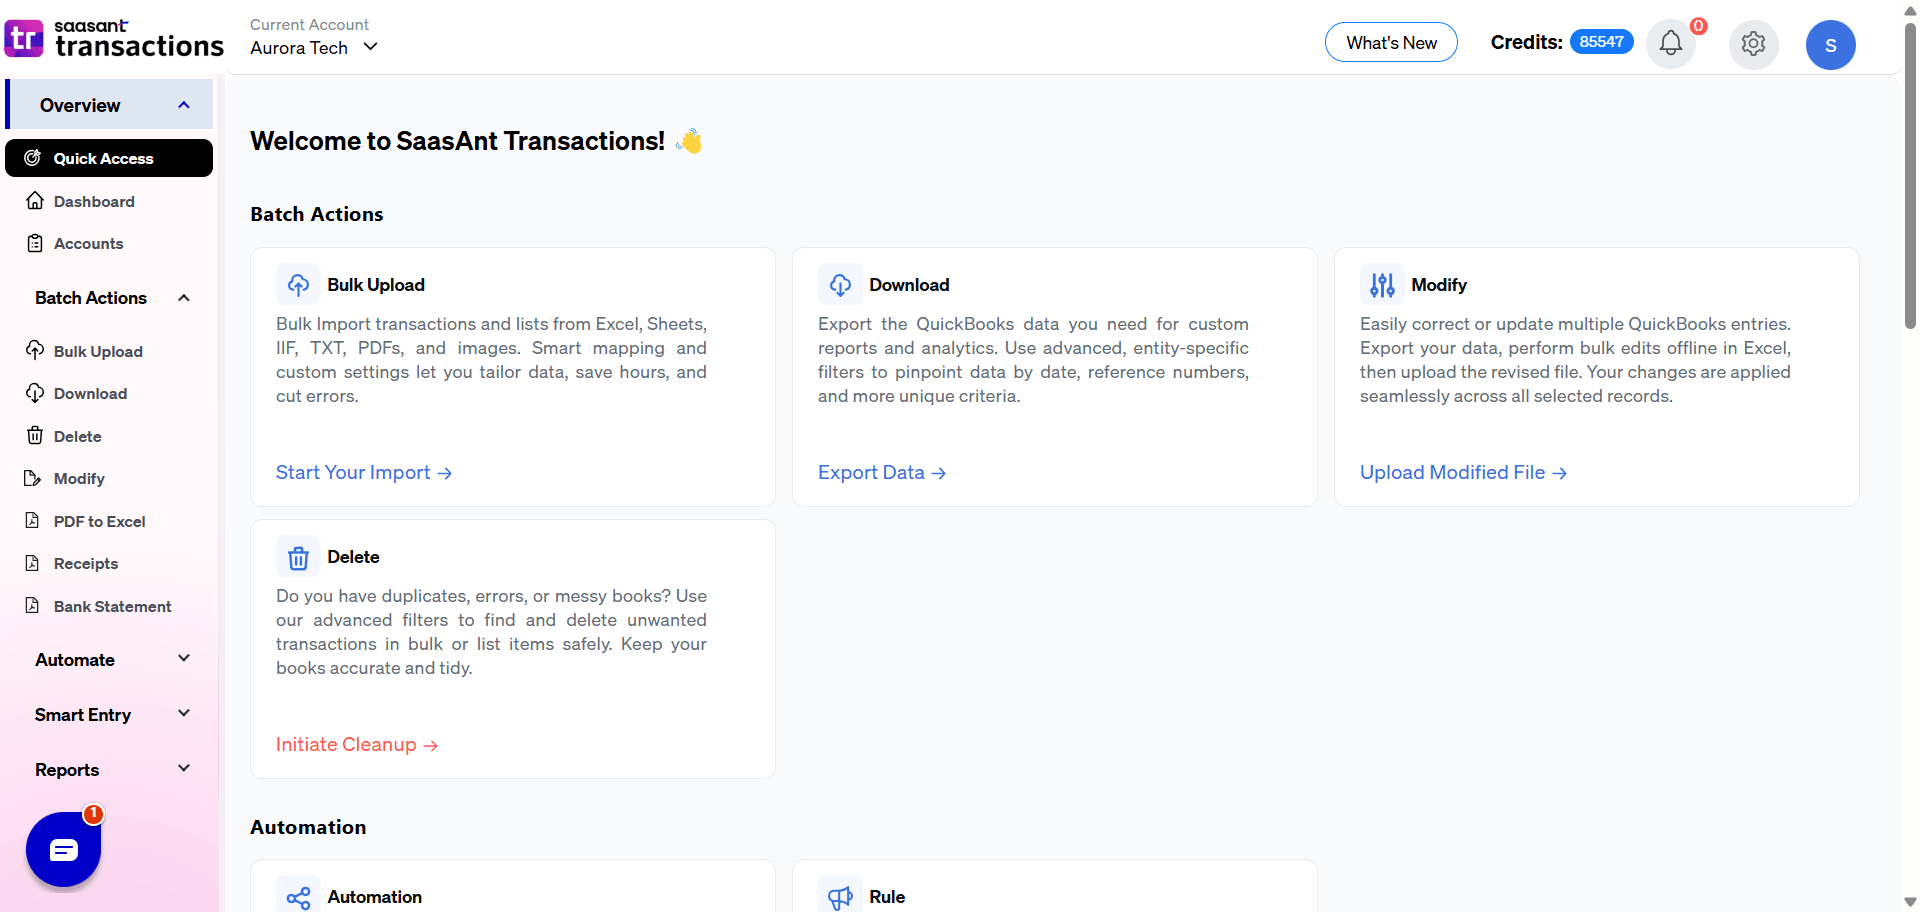The height and width of the screenshot is (912, 1920).
Task: Click the credits badge 85547
Action: click(1601, 42)
